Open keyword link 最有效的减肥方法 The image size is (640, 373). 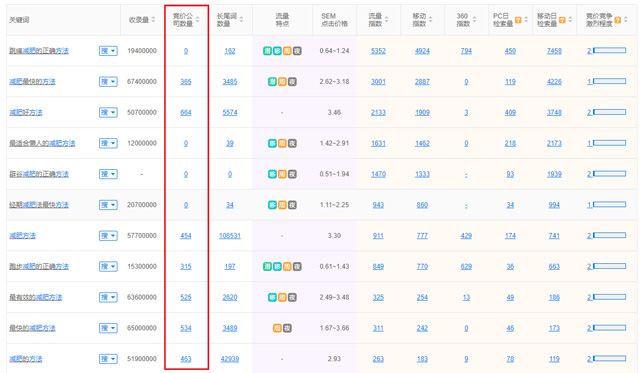pos(36,297)
